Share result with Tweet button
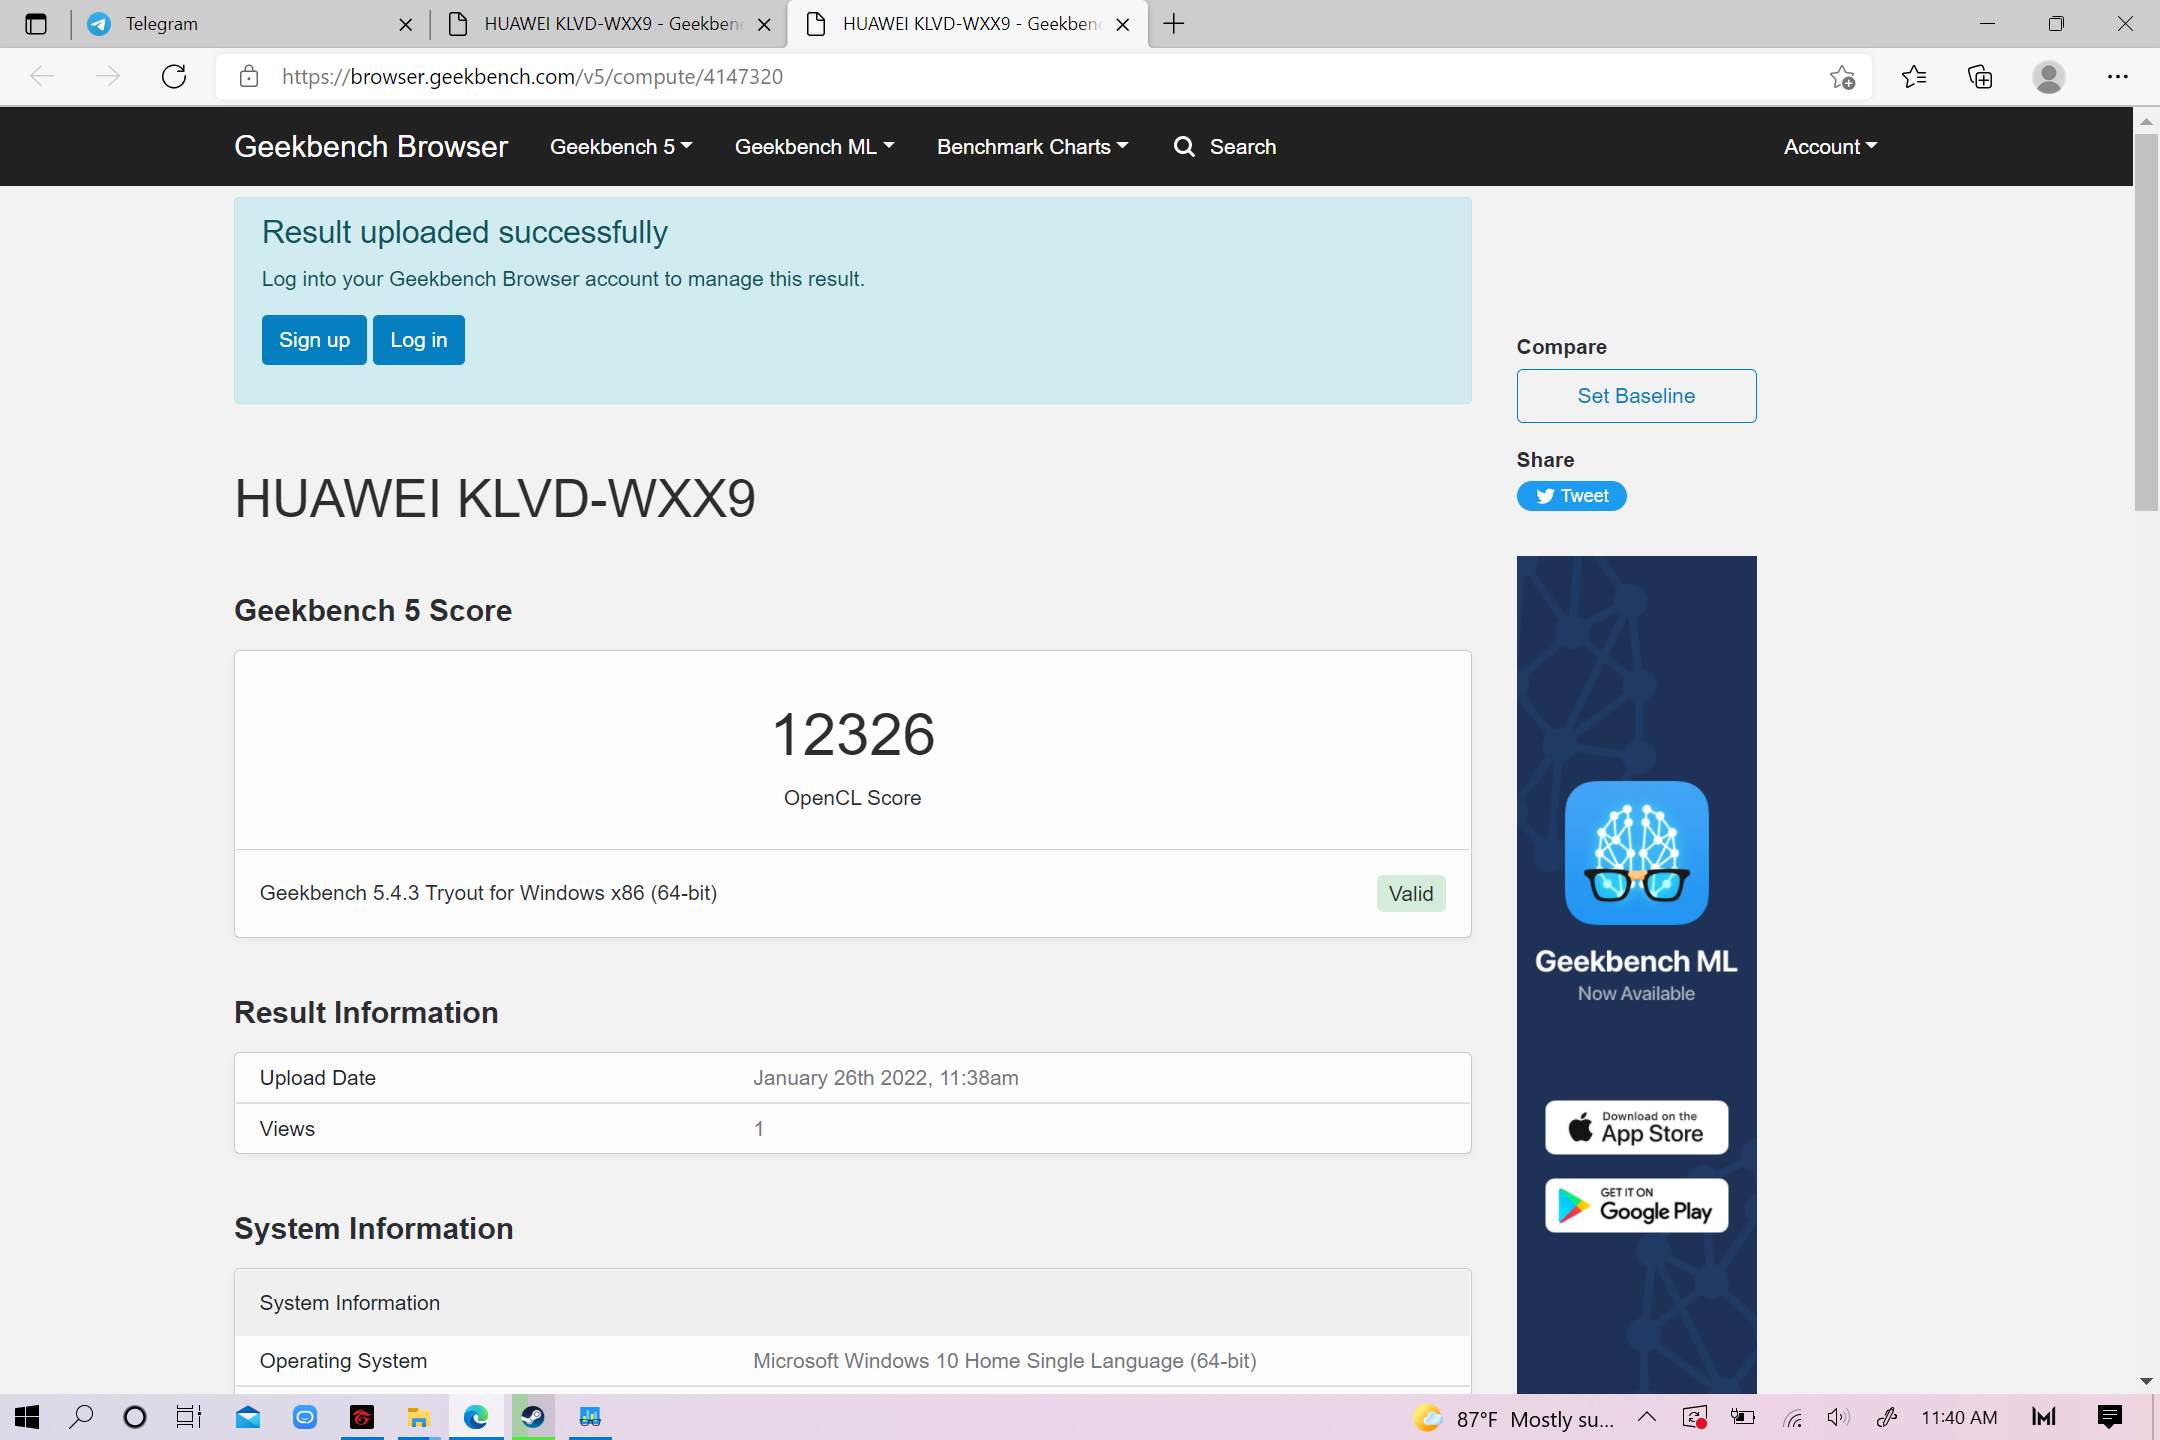Image resolution: width=2160 pixels, height=1440 pixels. pyautogui.click(x=1572, y=496)
